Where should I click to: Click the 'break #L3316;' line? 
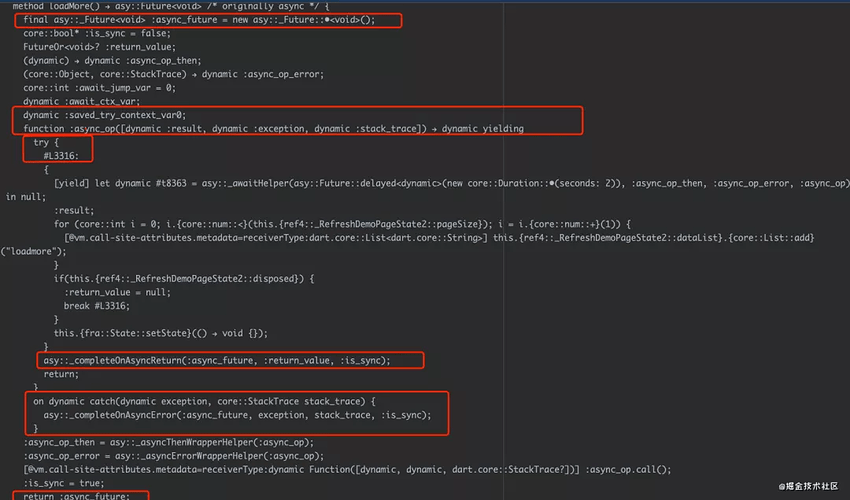96,306
